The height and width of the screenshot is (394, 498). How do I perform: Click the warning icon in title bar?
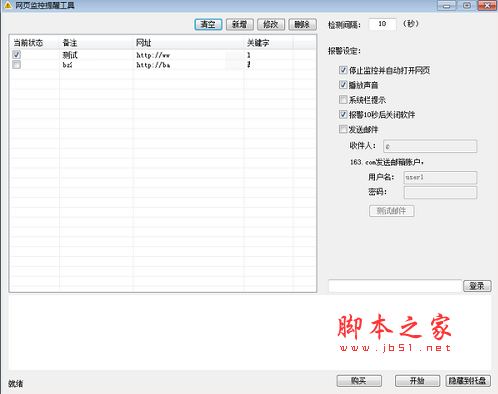tap(8, 5)
